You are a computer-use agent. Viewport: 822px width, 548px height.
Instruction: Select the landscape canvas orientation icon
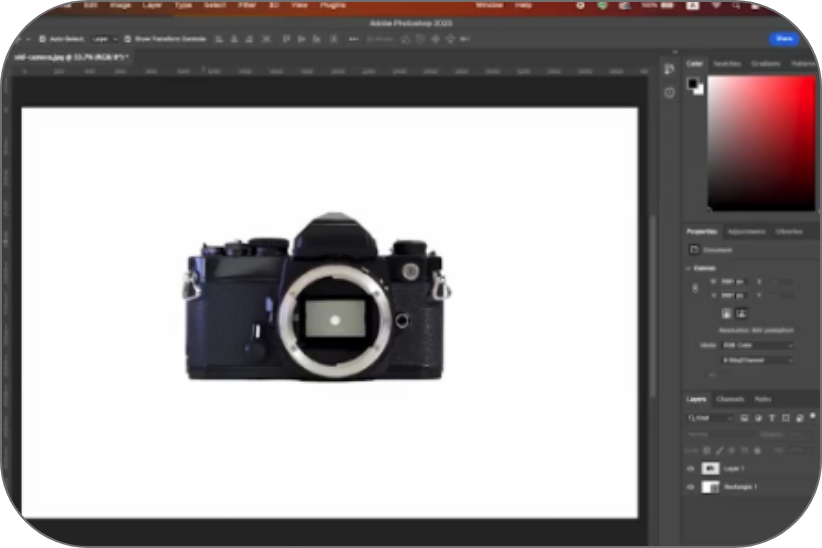[x=743, y=313]
